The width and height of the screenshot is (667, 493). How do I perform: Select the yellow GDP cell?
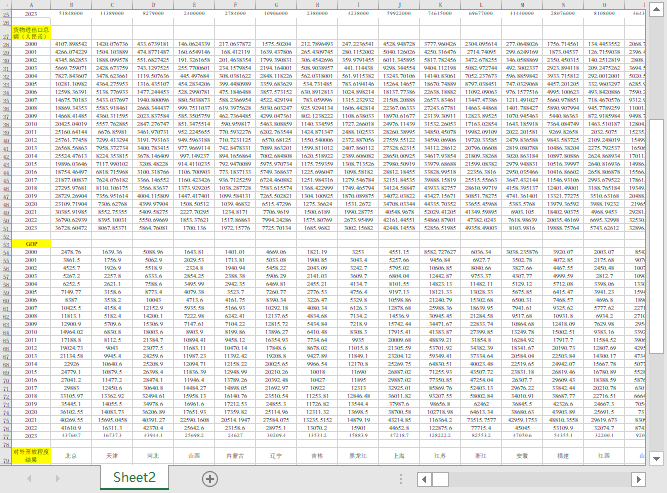[31, 244]
